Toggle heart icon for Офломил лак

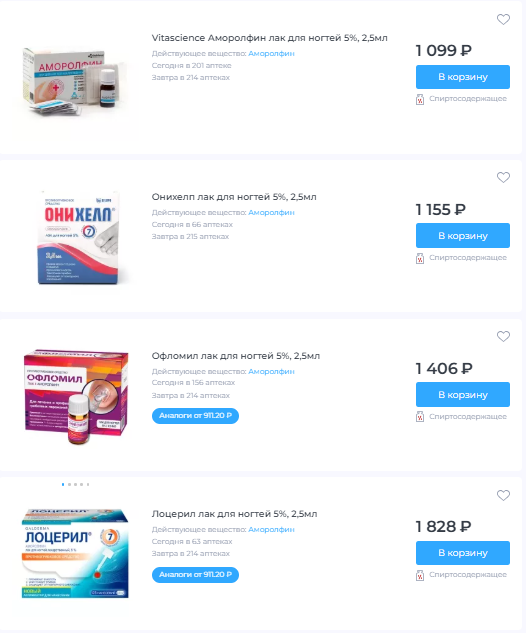coord(503,336)
